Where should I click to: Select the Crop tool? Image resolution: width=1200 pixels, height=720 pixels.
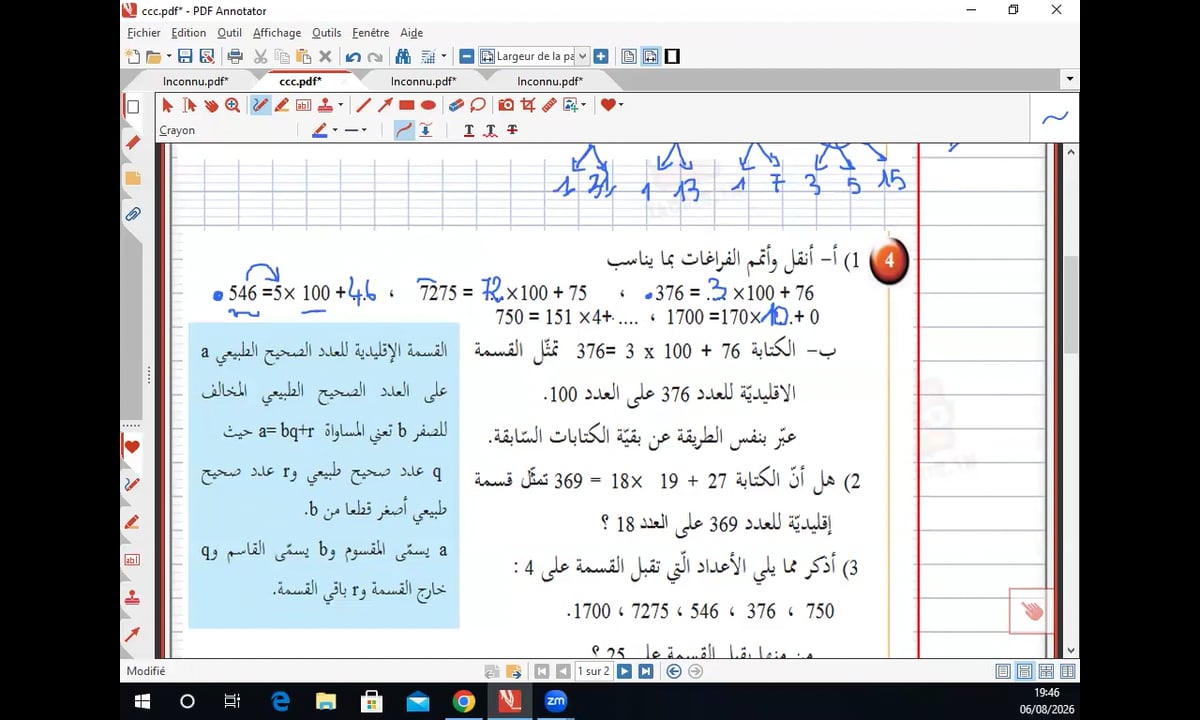tap(528, 105)
